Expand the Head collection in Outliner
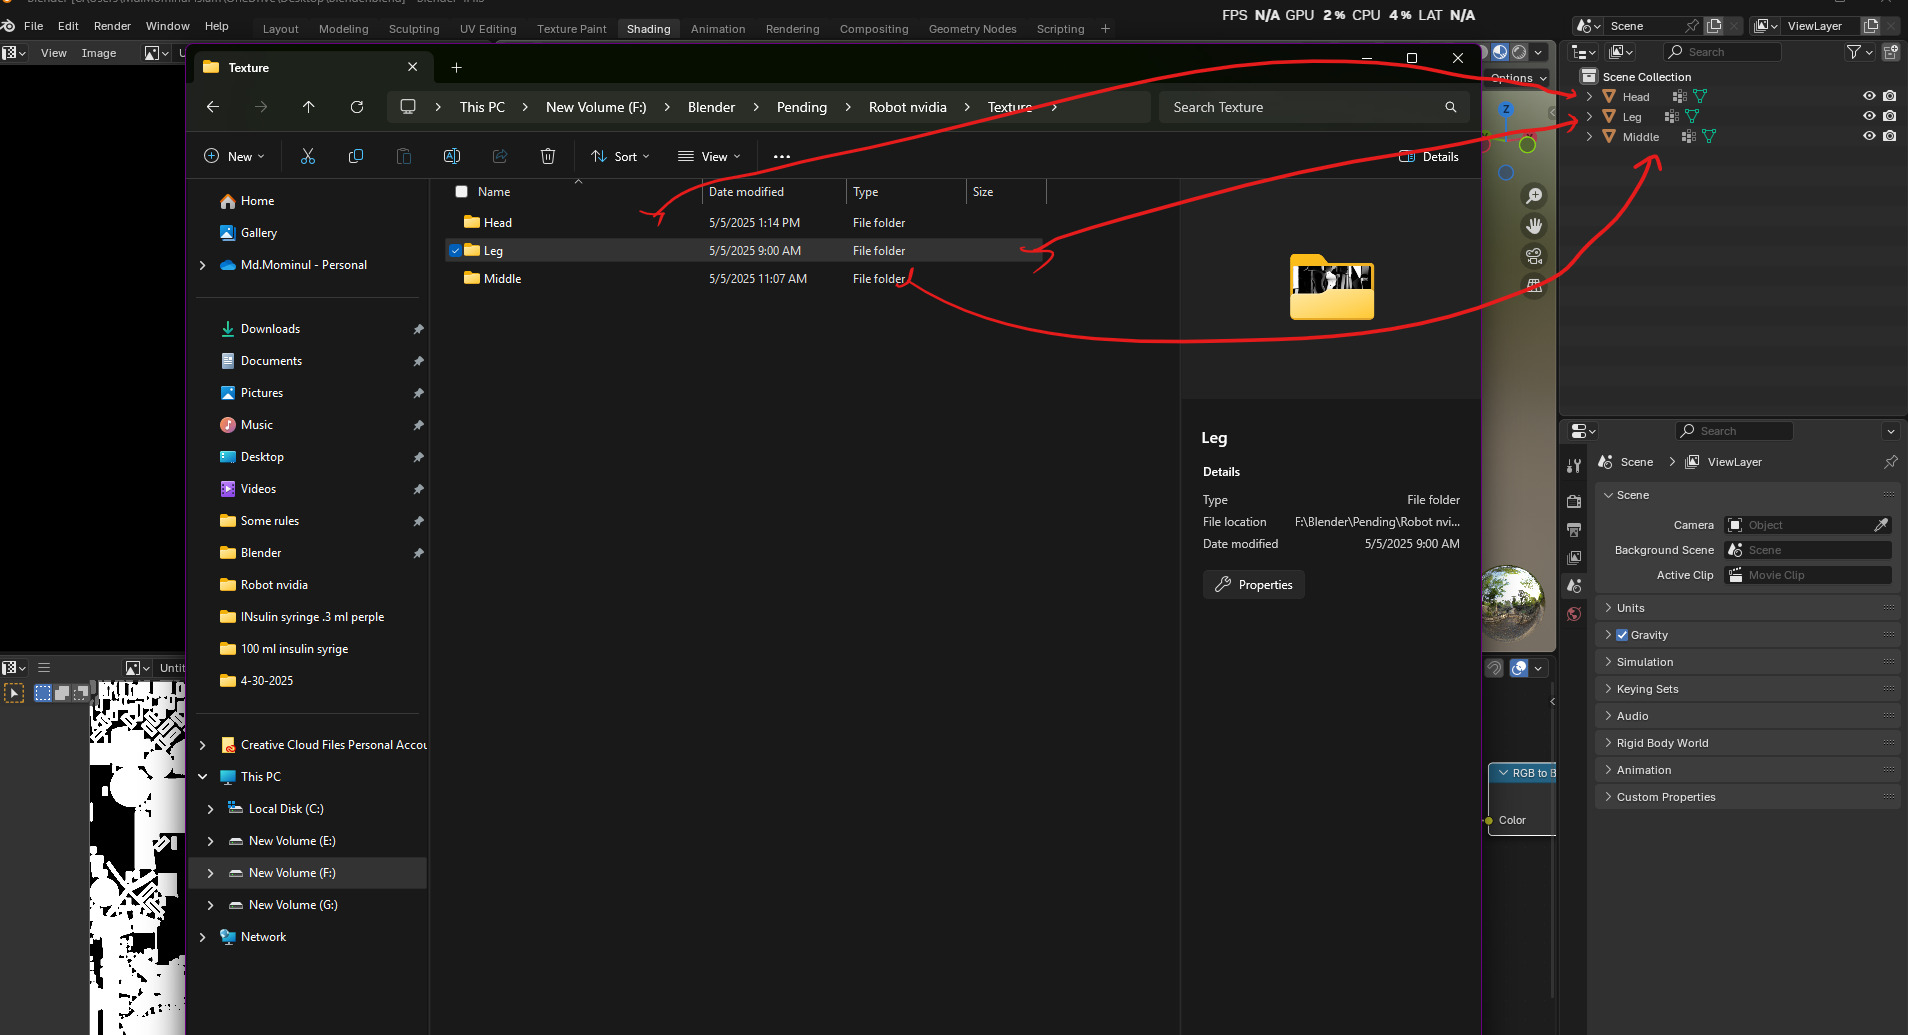 tap(1589, 97)
